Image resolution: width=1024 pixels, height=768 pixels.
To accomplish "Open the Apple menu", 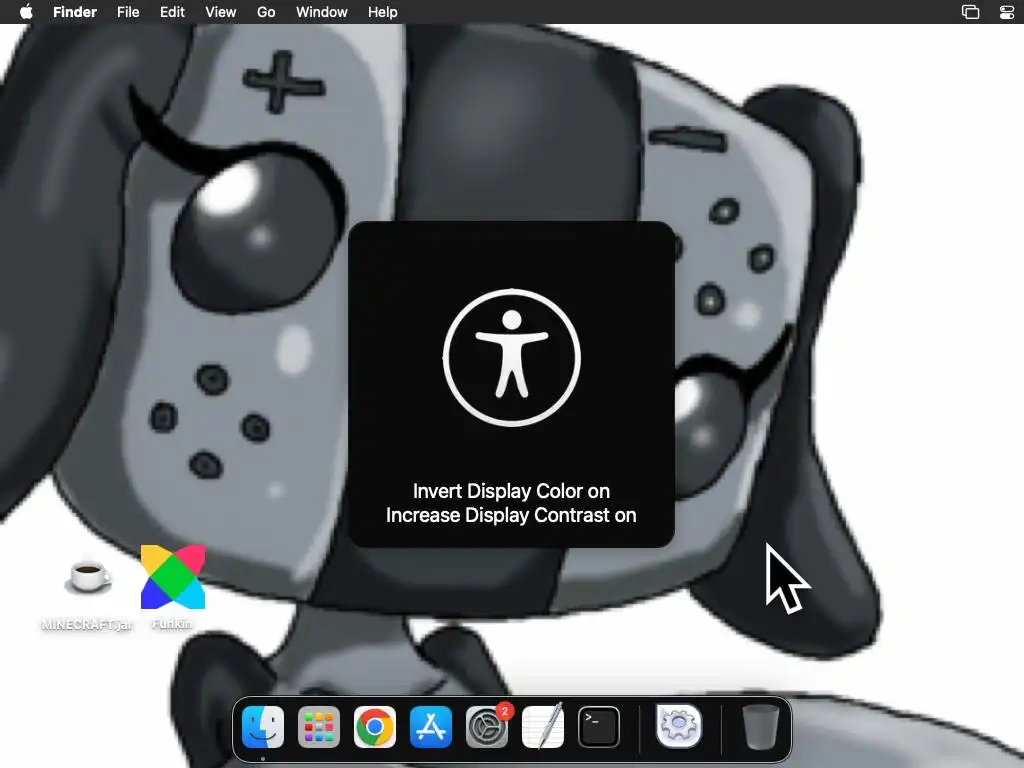I will point(25,12).
